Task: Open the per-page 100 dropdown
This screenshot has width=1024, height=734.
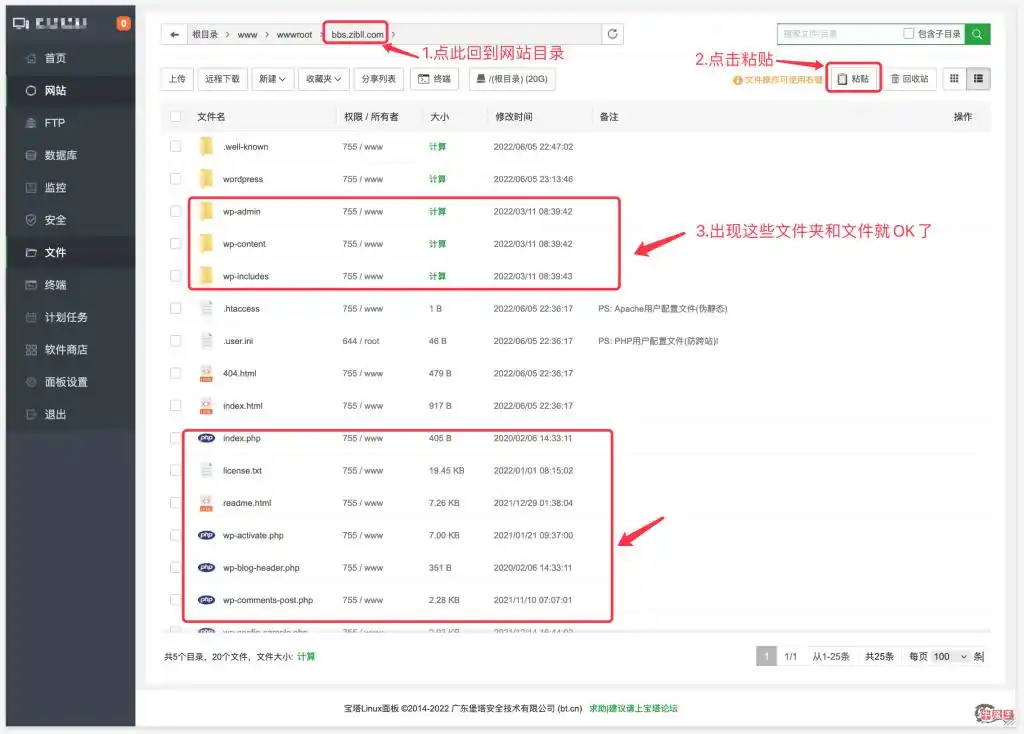Action: pyautogui.click(x=950, y=656)
